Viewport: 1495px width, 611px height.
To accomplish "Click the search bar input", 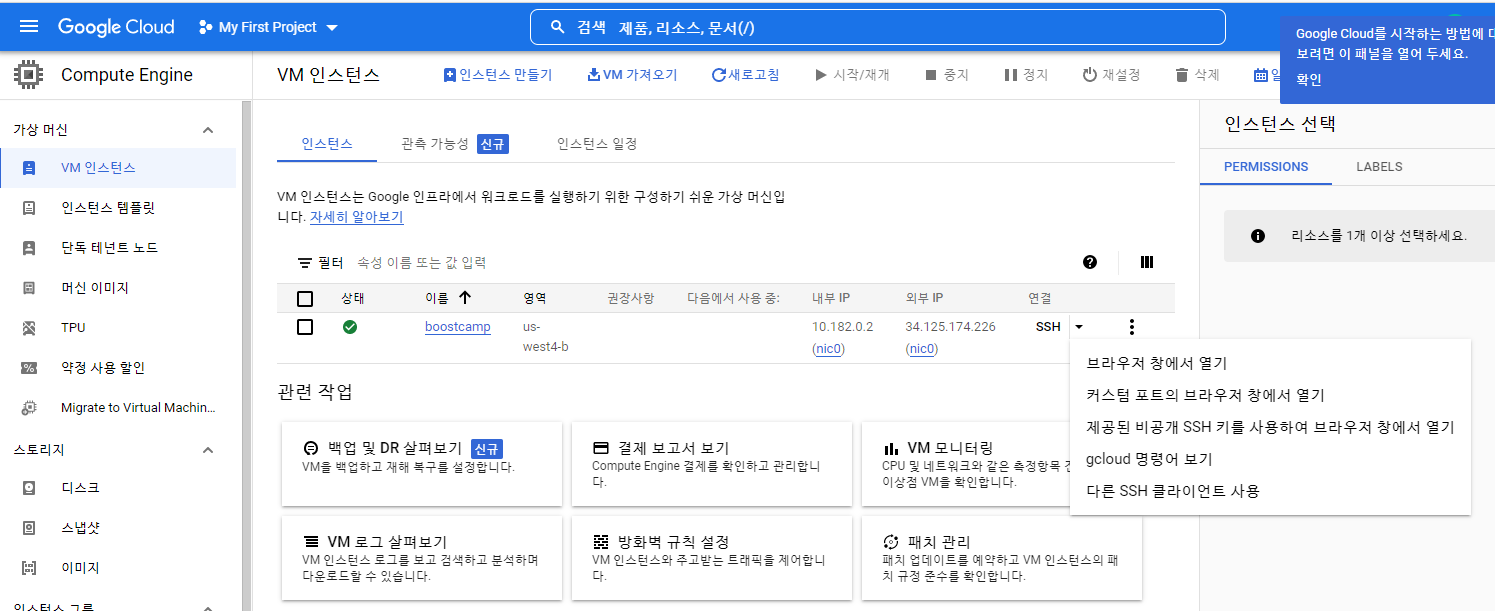I will pyautogui.click(x=877, y=27).
